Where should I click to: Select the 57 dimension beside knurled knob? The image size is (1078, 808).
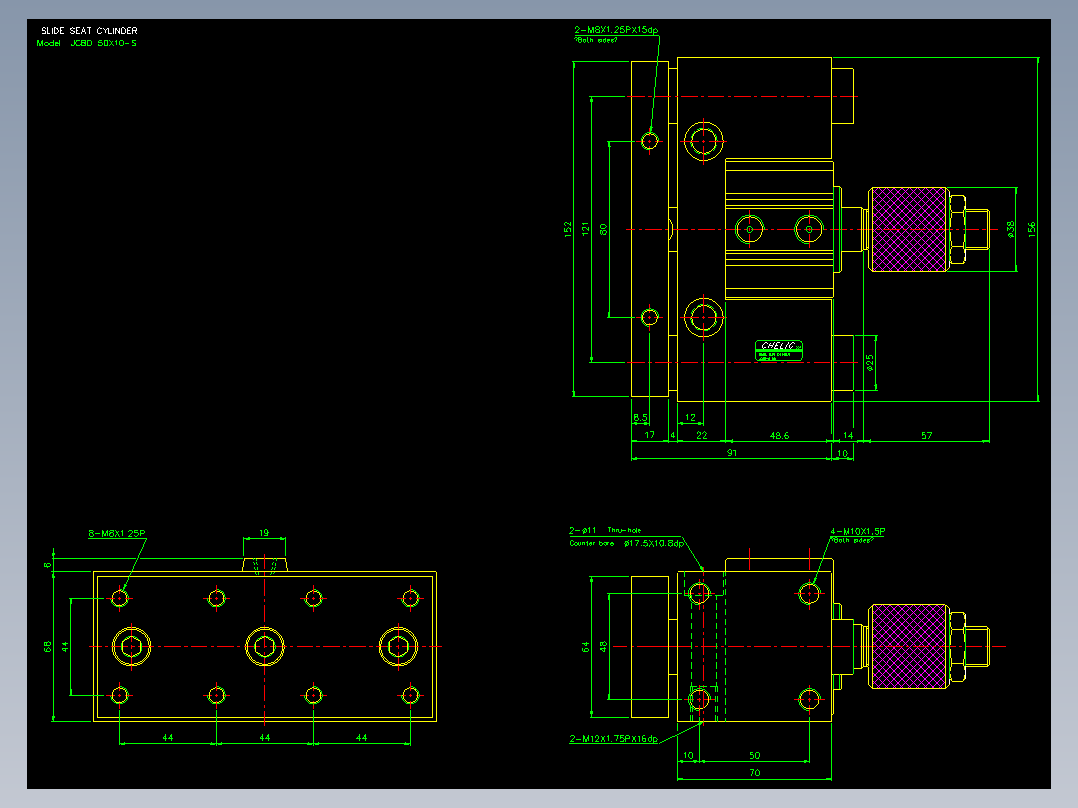(x=926, y=435)
